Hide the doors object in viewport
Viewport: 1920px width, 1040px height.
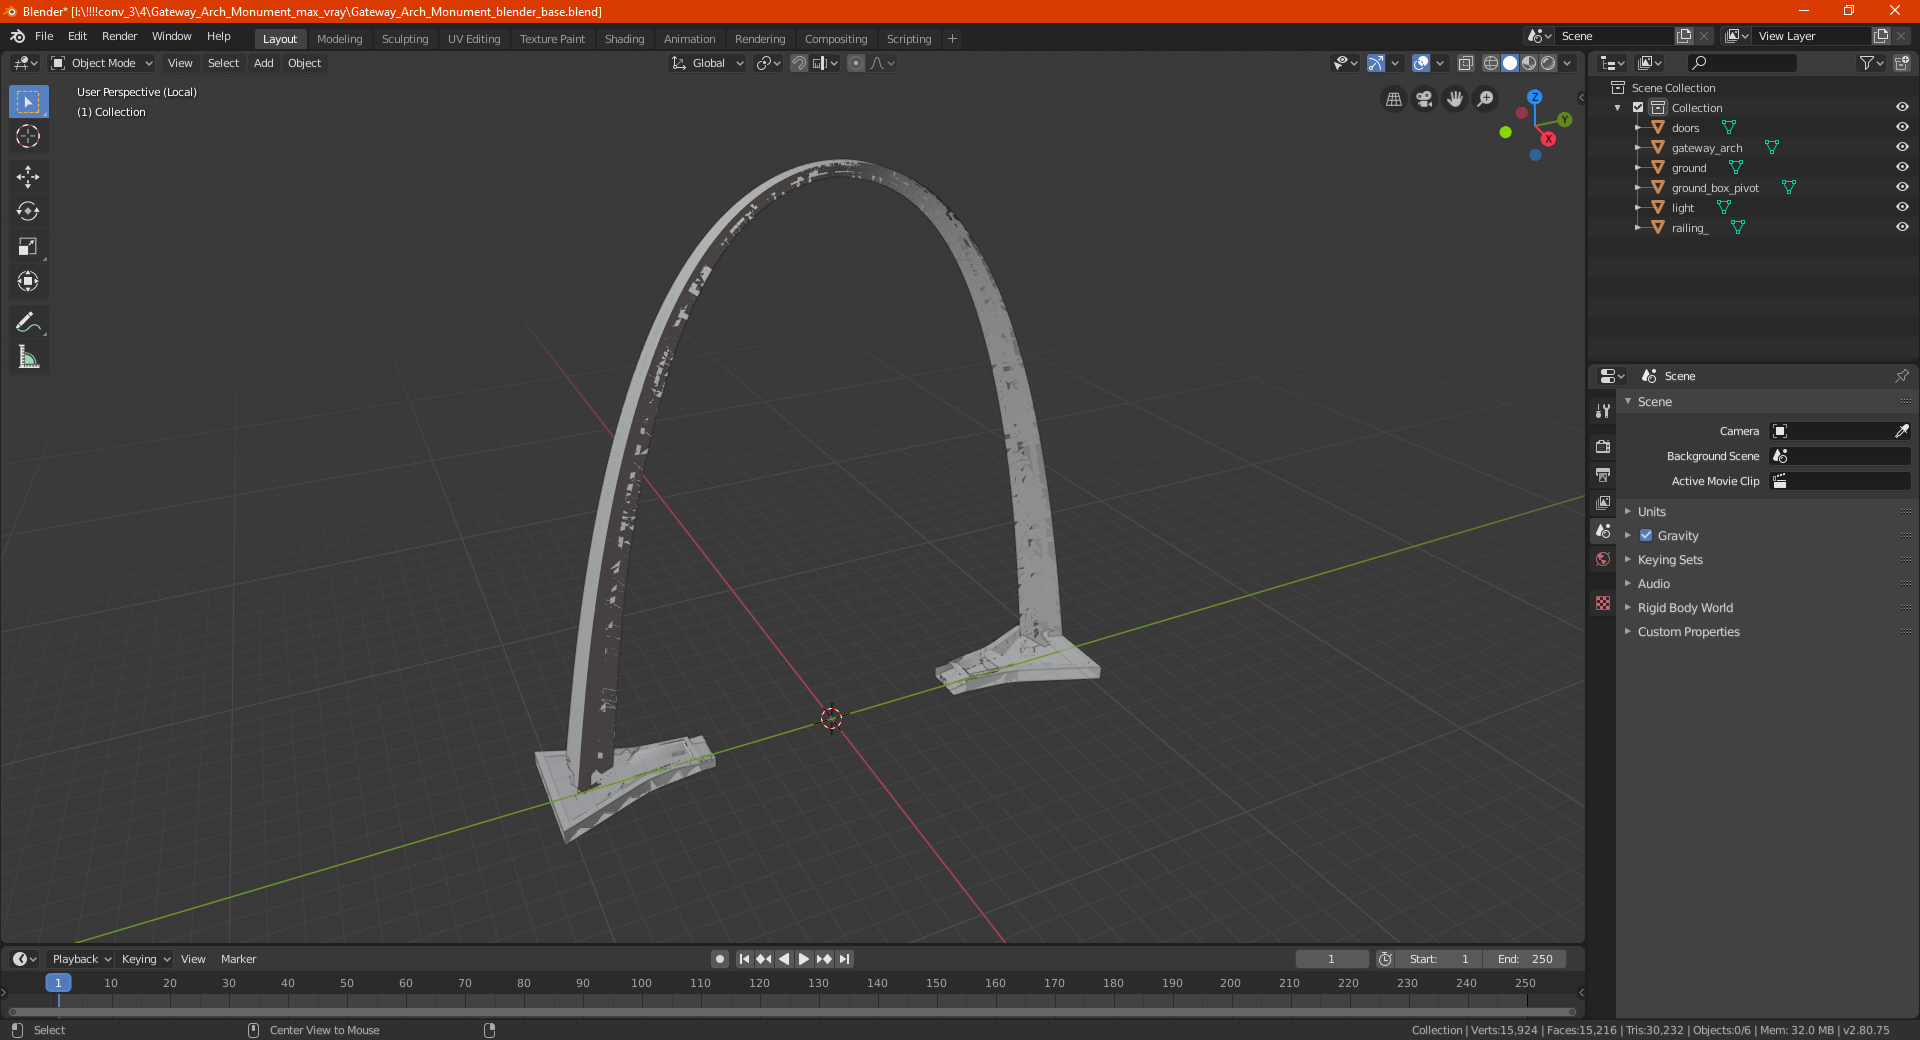tap(1902, 127)
